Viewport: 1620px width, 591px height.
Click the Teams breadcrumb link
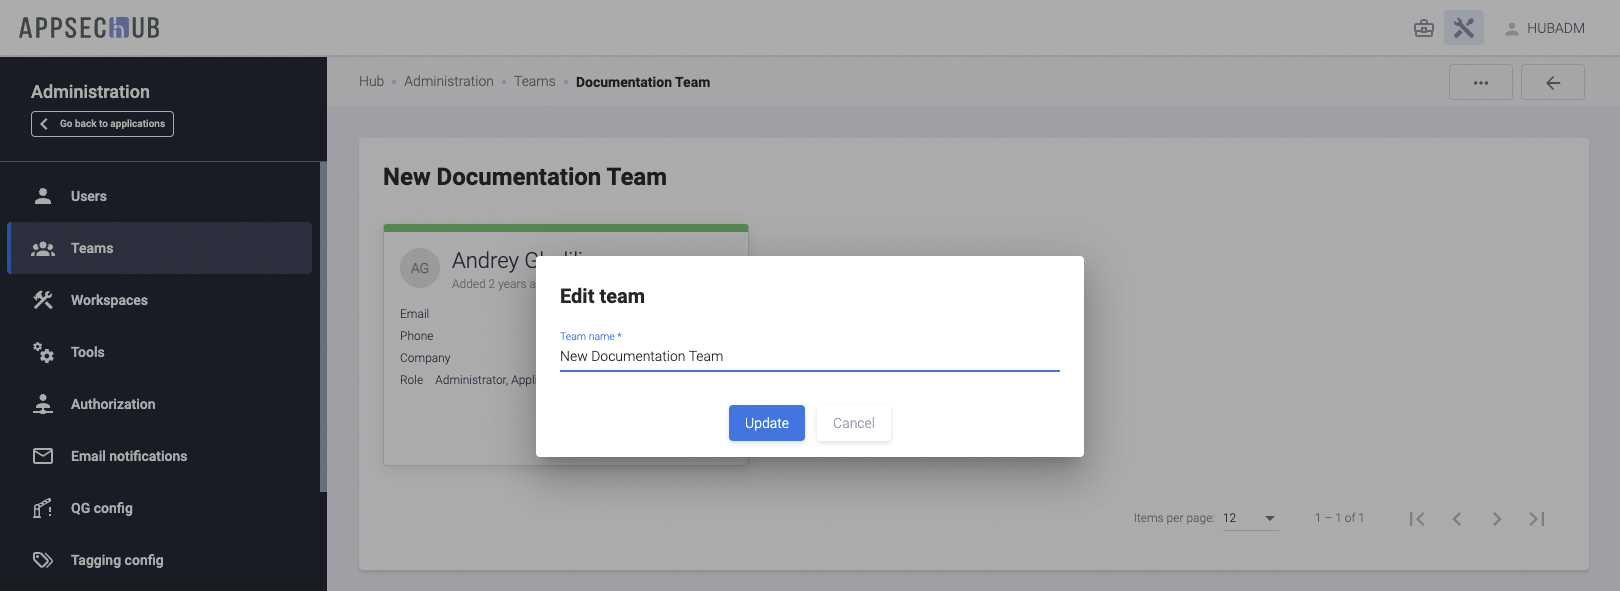click(534, 82)
